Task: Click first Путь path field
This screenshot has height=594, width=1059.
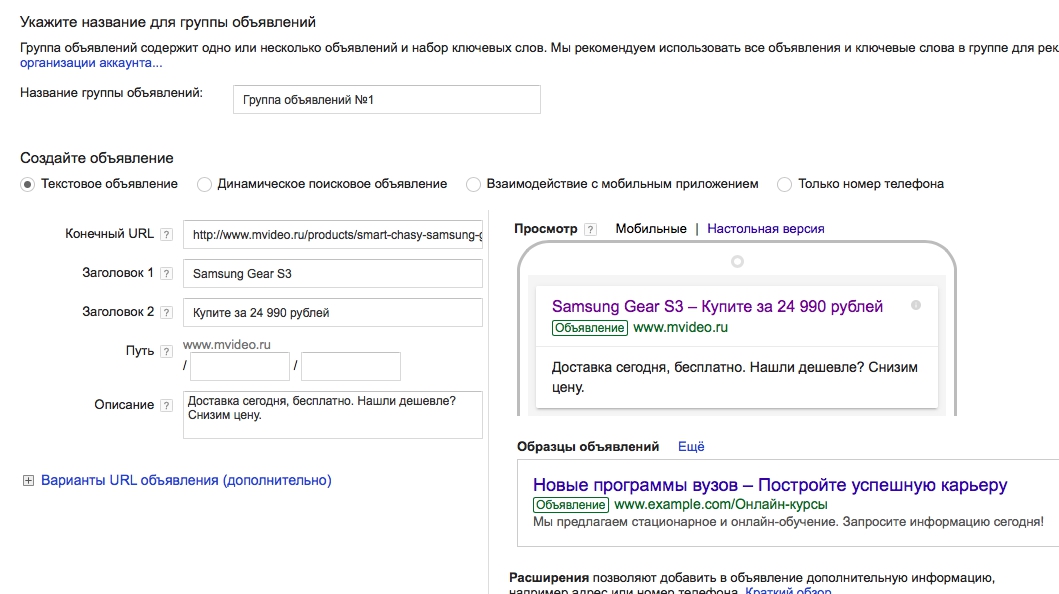Action: tap(240, 367)
